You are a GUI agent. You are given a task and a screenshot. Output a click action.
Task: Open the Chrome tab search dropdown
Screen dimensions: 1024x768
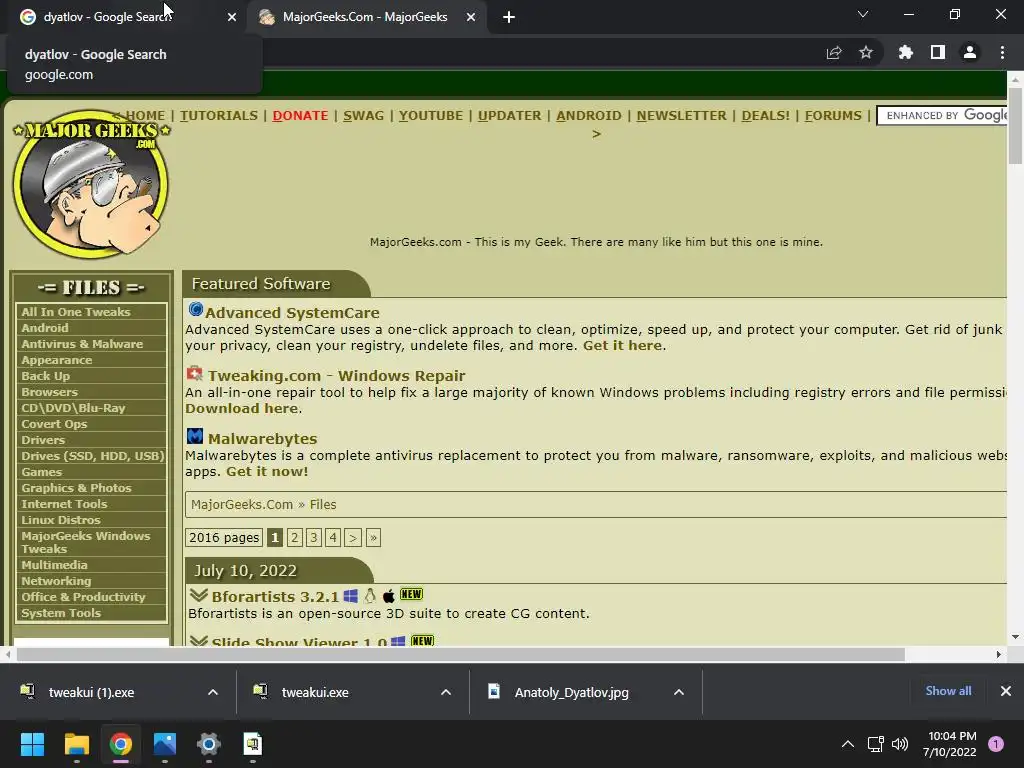pyautogui.click(x=863, y=14)
